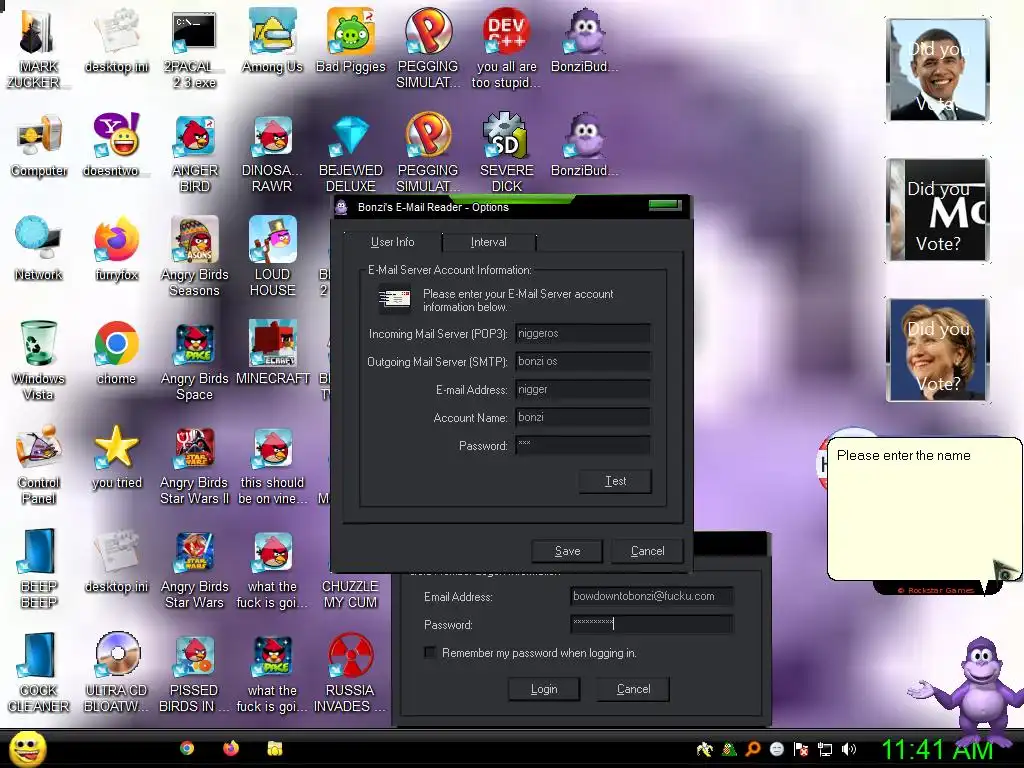Open the RUSSIA INVADES radiation icon
This screenshot has height=768, width=1024.
tap(351, 672)
